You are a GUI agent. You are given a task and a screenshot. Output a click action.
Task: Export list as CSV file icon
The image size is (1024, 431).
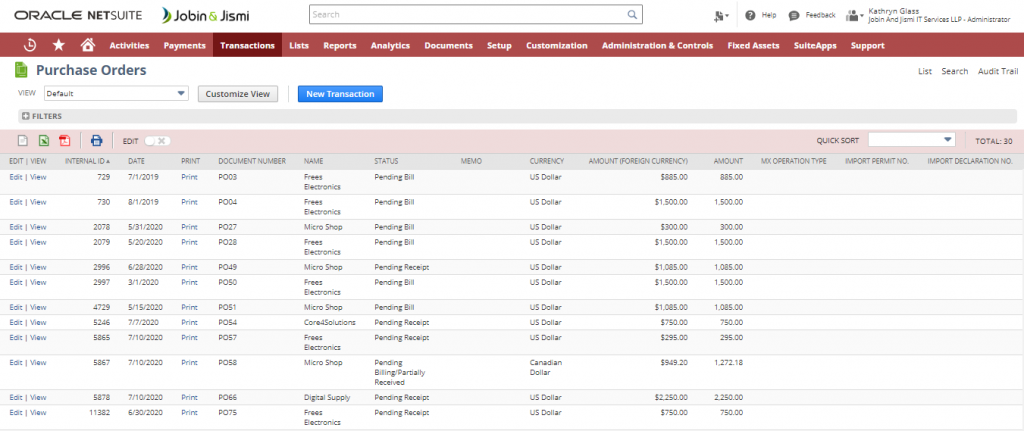(22, 141)
